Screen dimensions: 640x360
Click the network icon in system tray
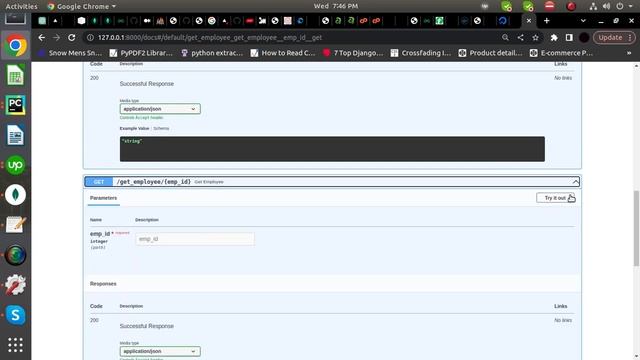(x=593, y=6)
